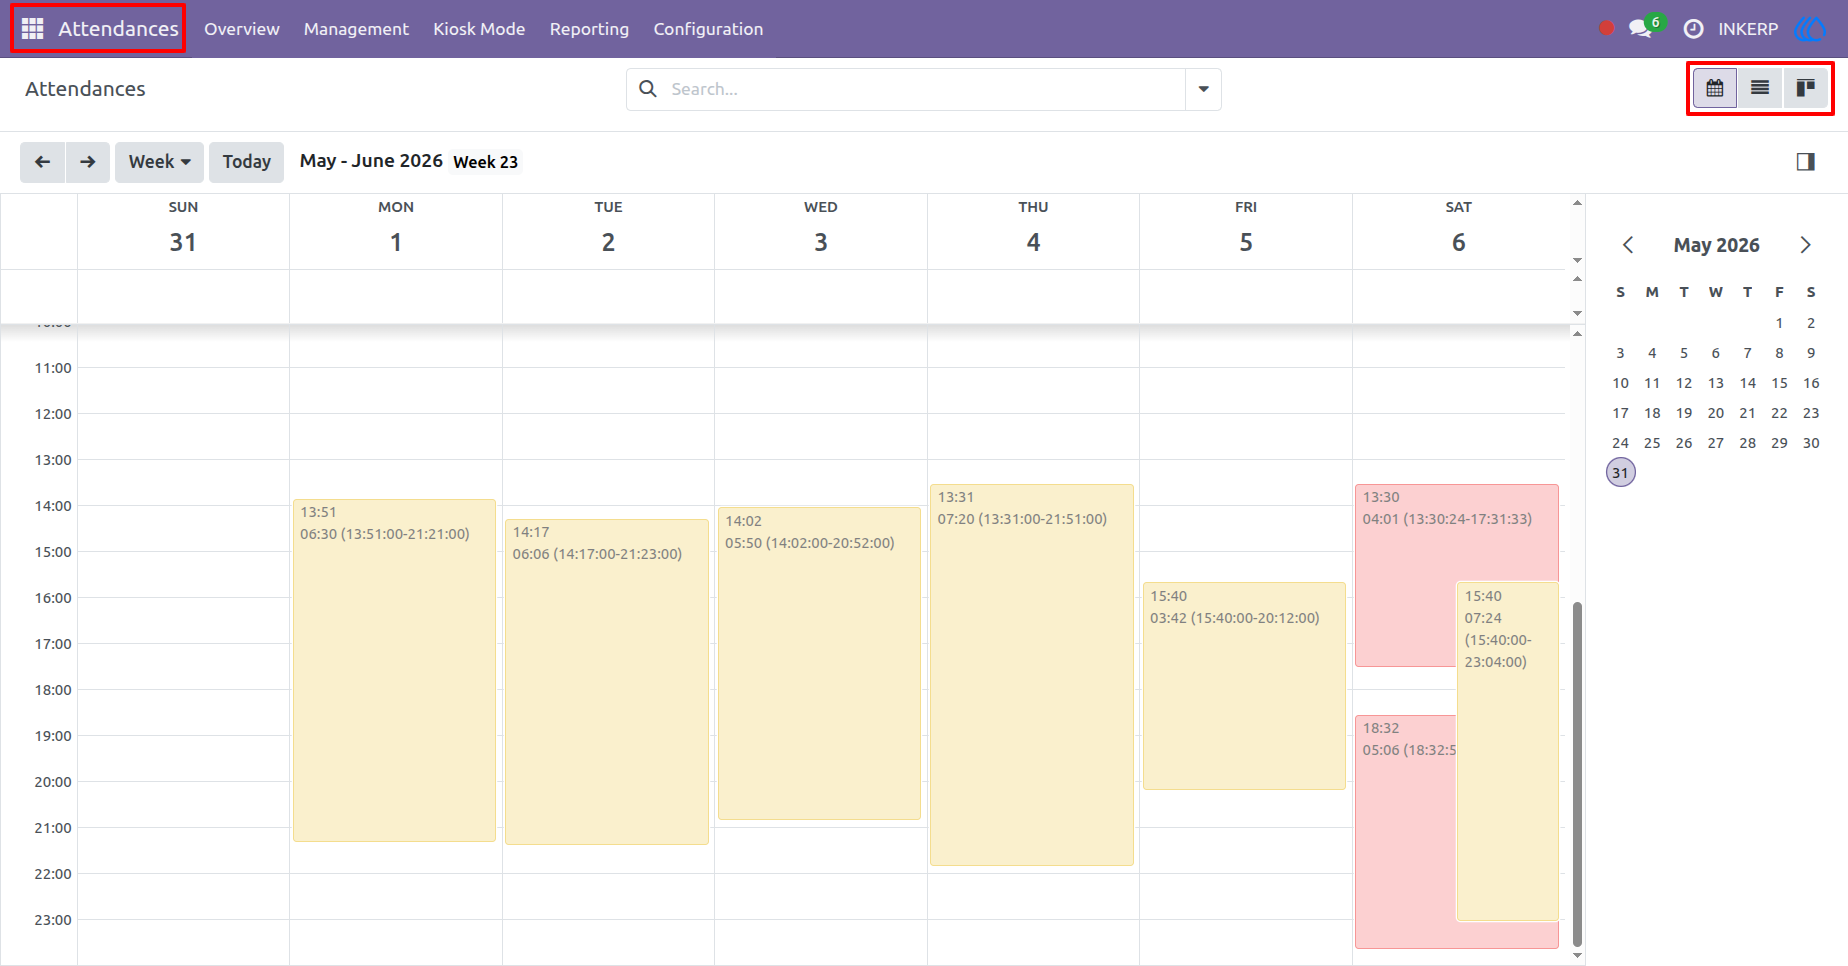The width and height of the screenshot is (1848, 966).
Task: Open the Overview menu
Action: 242,29
